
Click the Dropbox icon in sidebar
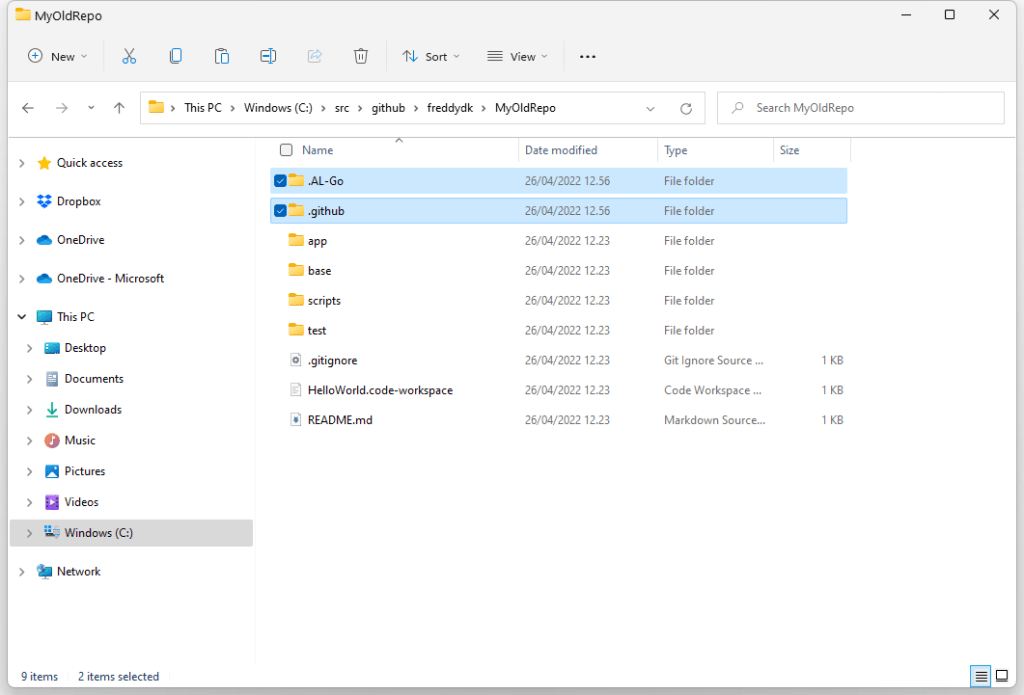[44, 201]
